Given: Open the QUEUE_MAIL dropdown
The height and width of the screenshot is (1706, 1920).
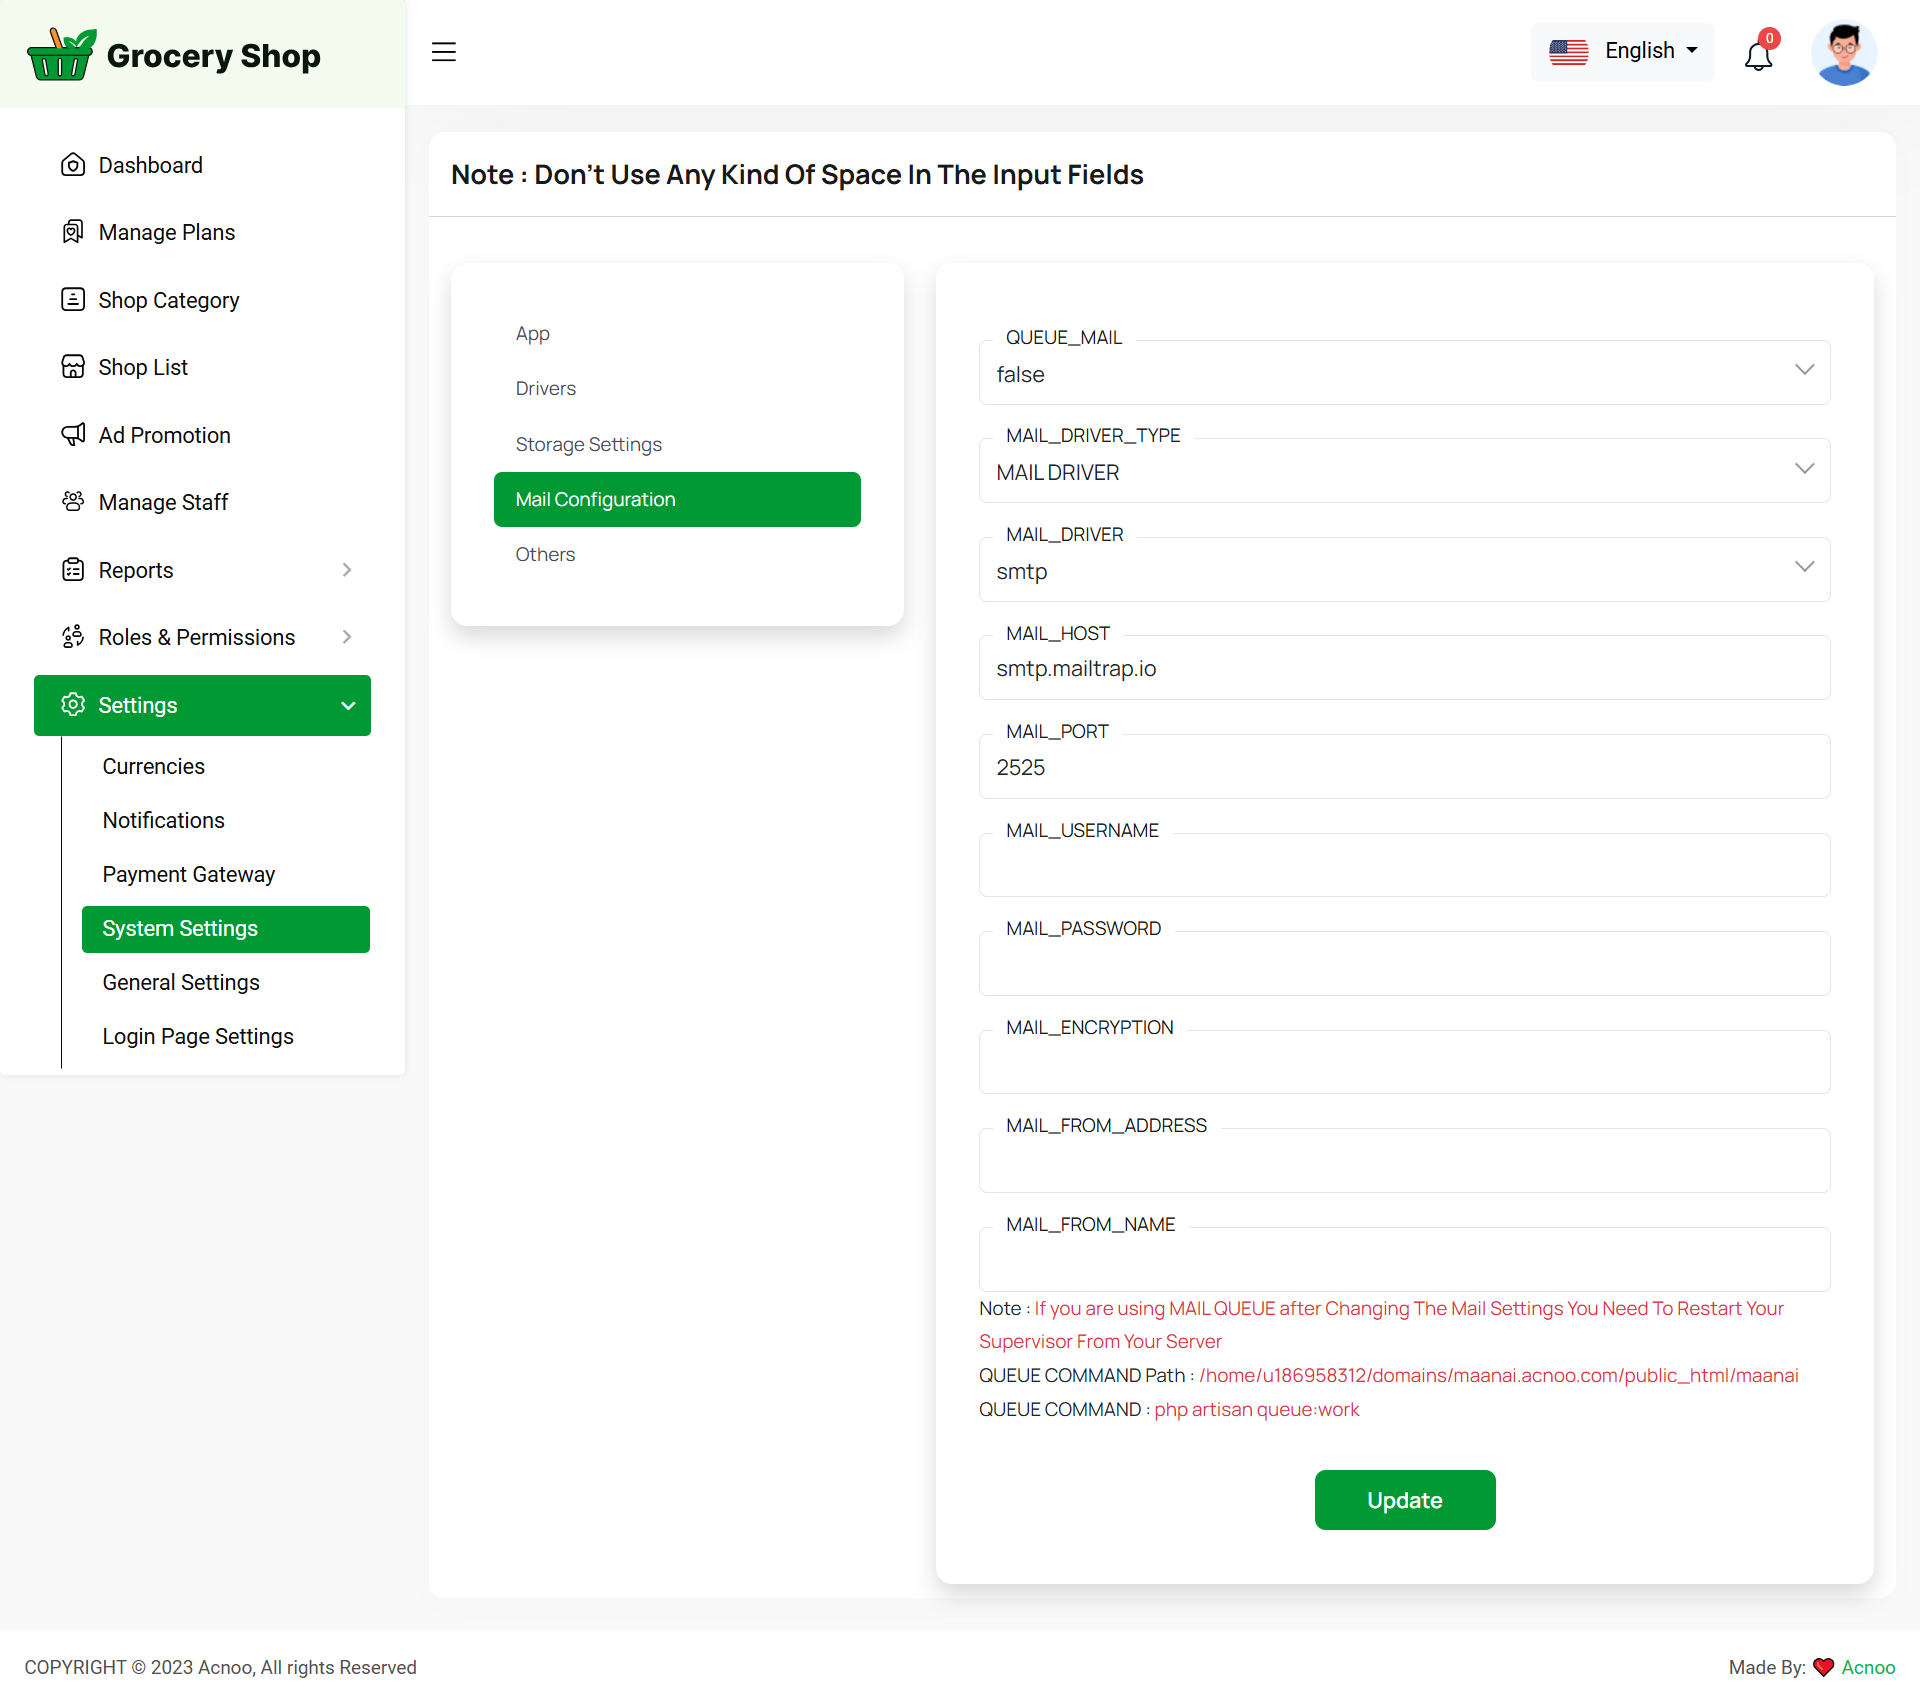Looking at the screenshot, I should (1404, 373).
